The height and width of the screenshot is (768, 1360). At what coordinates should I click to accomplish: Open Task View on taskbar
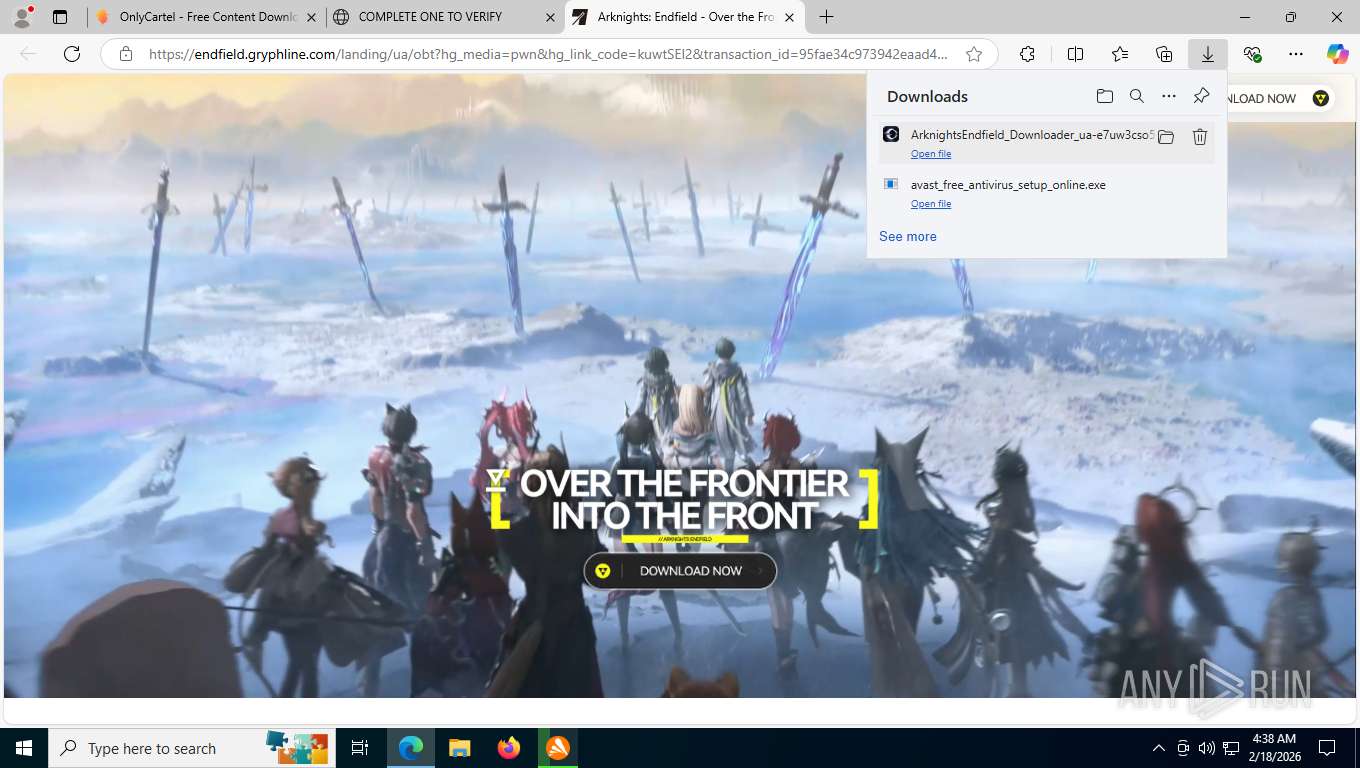(x=360, y=748)
